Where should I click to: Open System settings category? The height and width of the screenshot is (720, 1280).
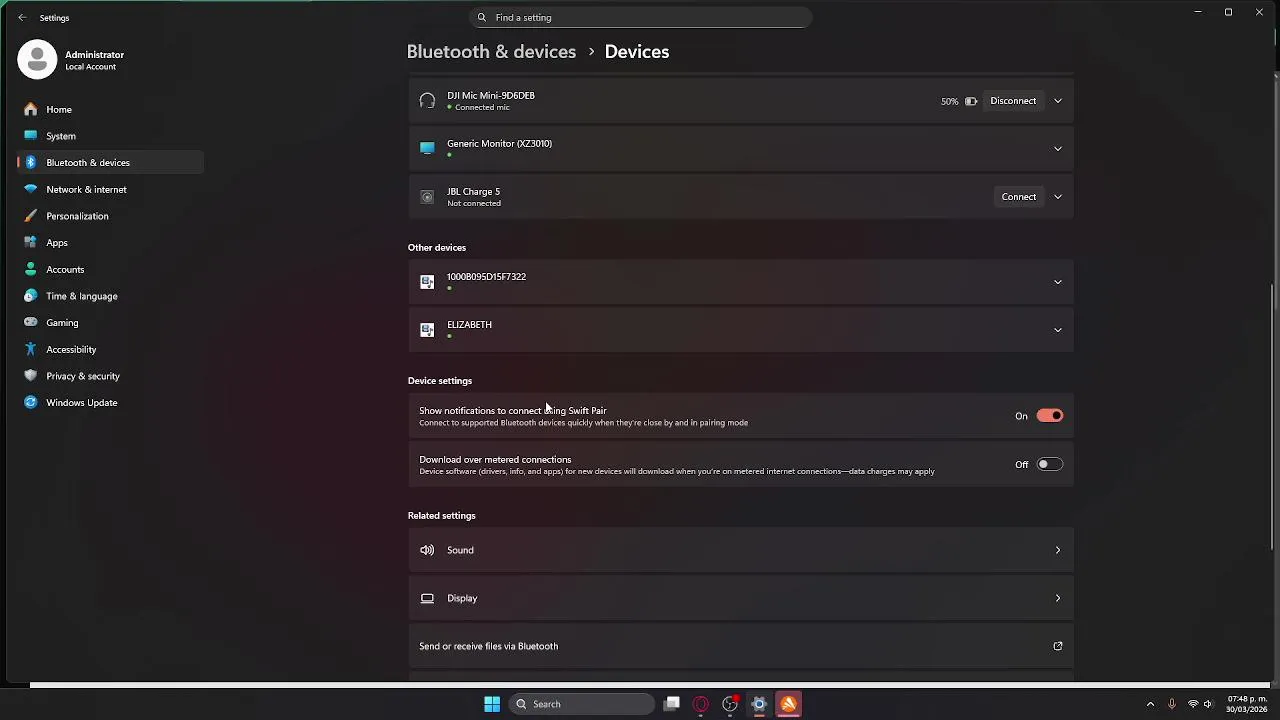pos(110,136)
